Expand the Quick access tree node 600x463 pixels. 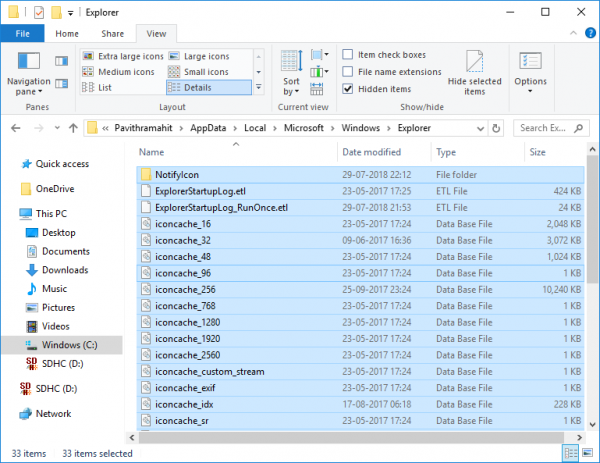tap(8, 165)
